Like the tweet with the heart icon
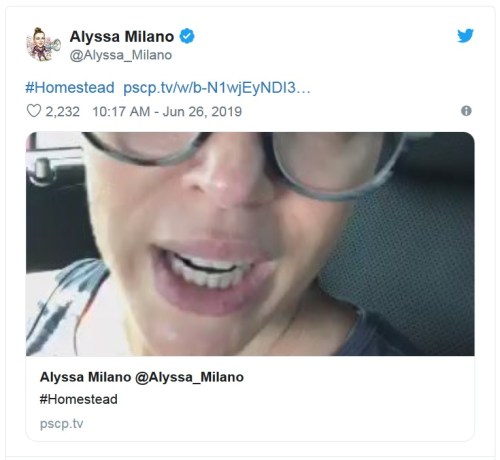This screenshot has width=500, height=460. [x=34, y=111]
